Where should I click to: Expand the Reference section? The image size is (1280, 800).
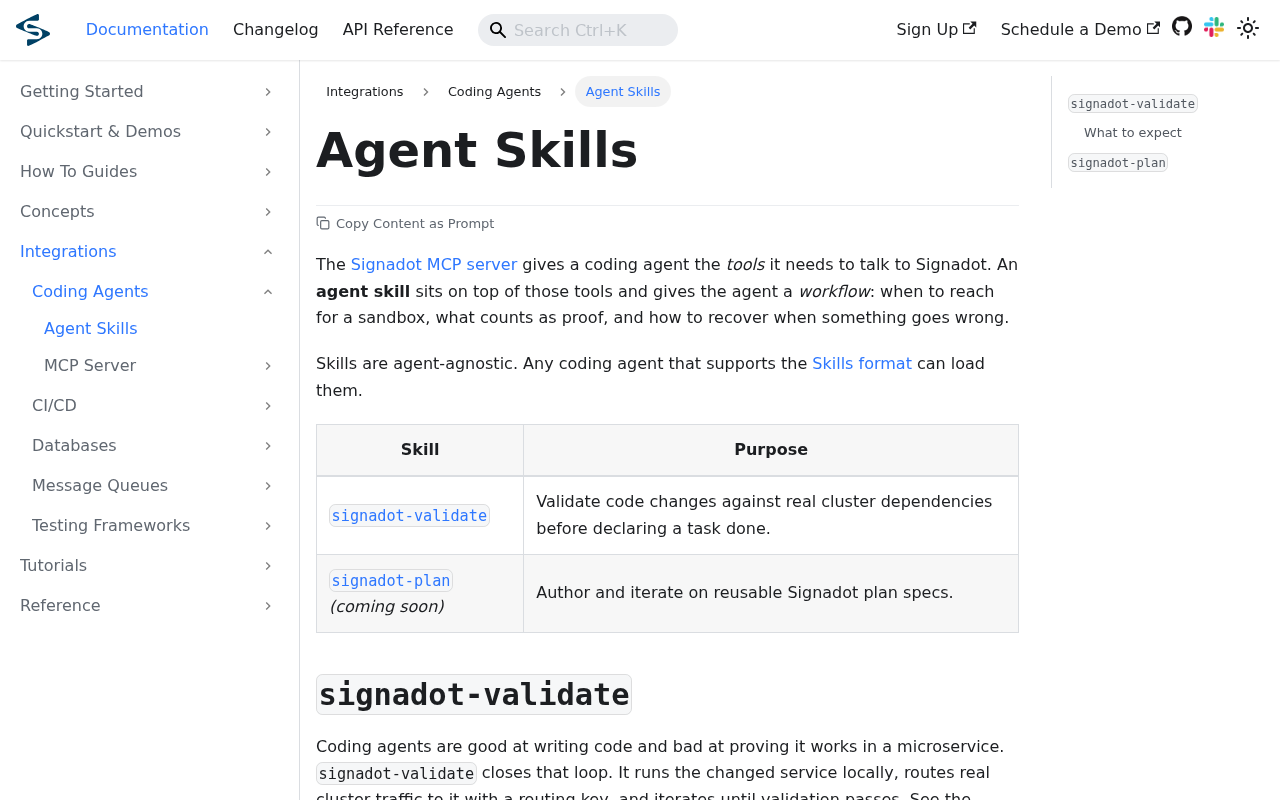point(268,606)
